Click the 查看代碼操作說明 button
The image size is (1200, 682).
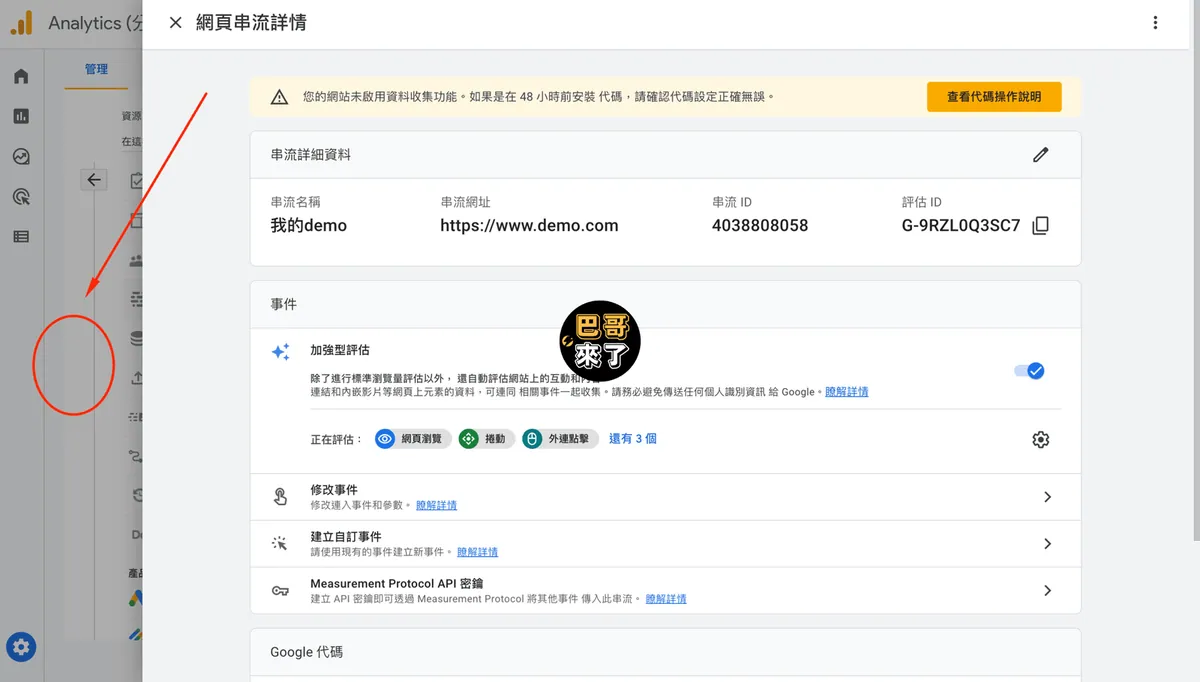pyautogui.click(x=994, y=97)
